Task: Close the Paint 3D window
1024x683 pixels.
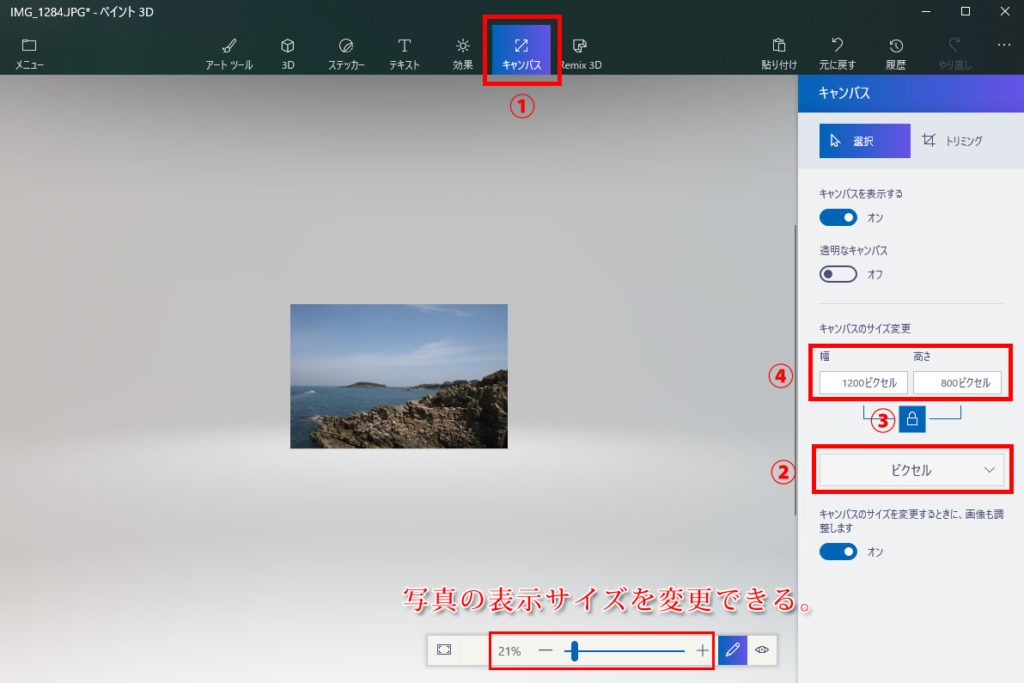Action: point(1005,12)
